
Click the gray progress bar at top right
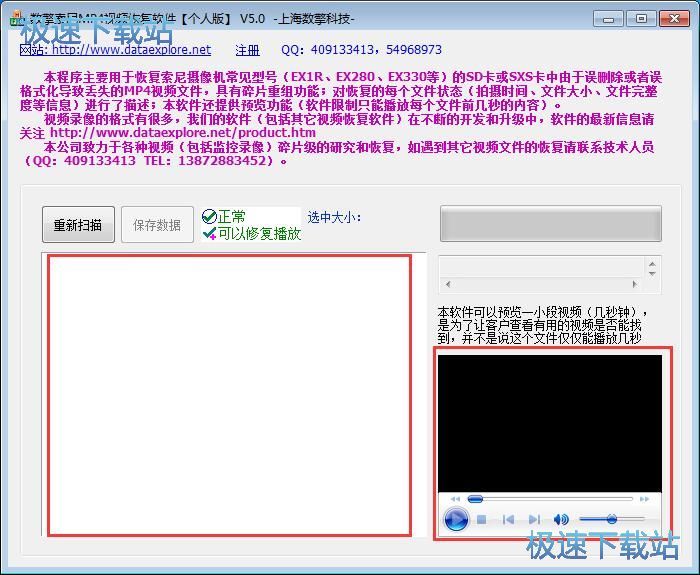(550, 224)
